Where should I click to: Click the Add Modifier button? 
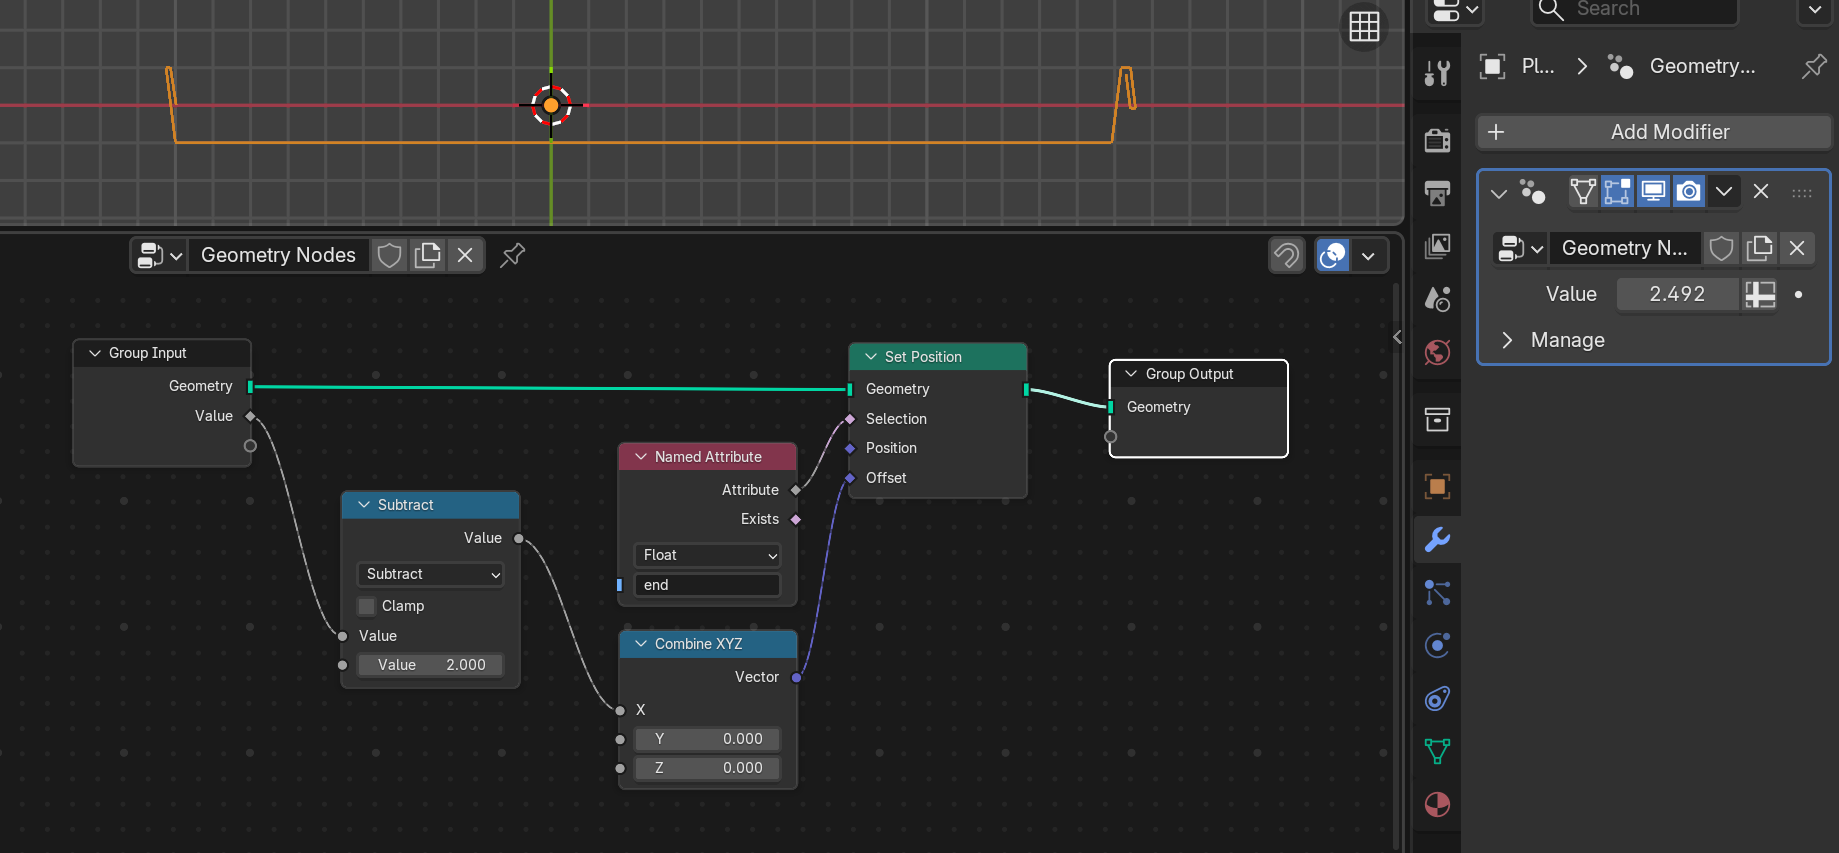1654,132
